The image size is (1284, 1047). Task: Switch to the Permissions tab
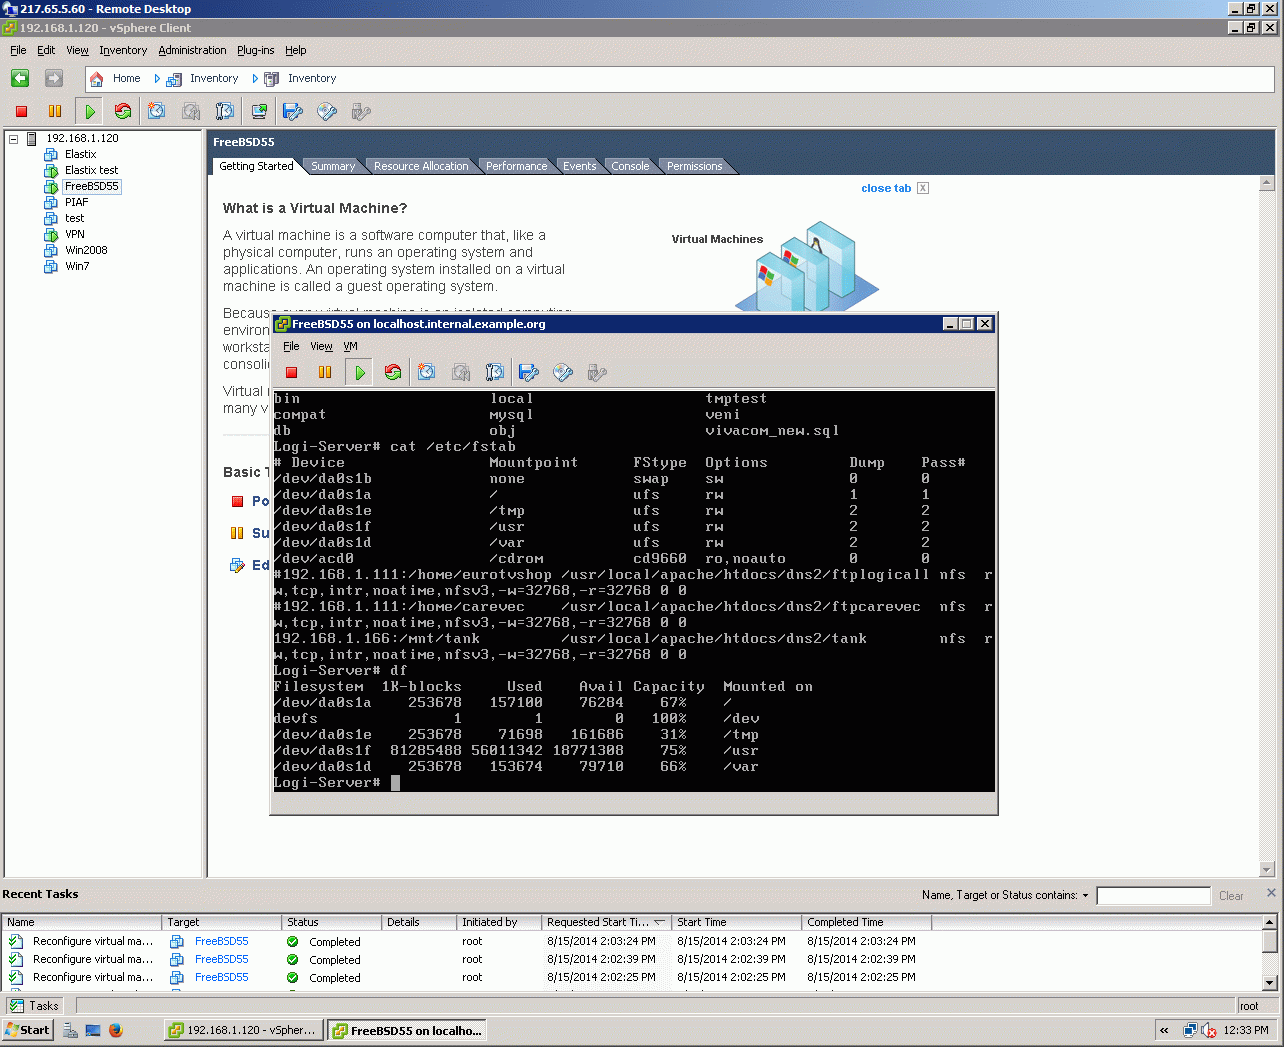[x=694, y=166]
